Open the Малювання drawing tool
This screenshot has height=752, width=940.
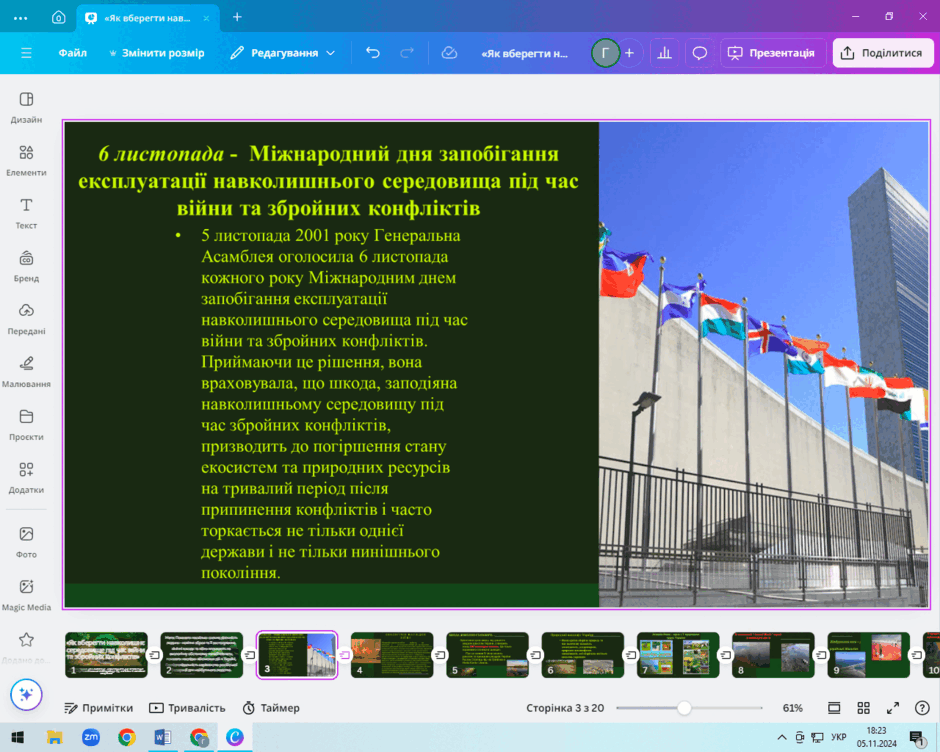point(26,372)
